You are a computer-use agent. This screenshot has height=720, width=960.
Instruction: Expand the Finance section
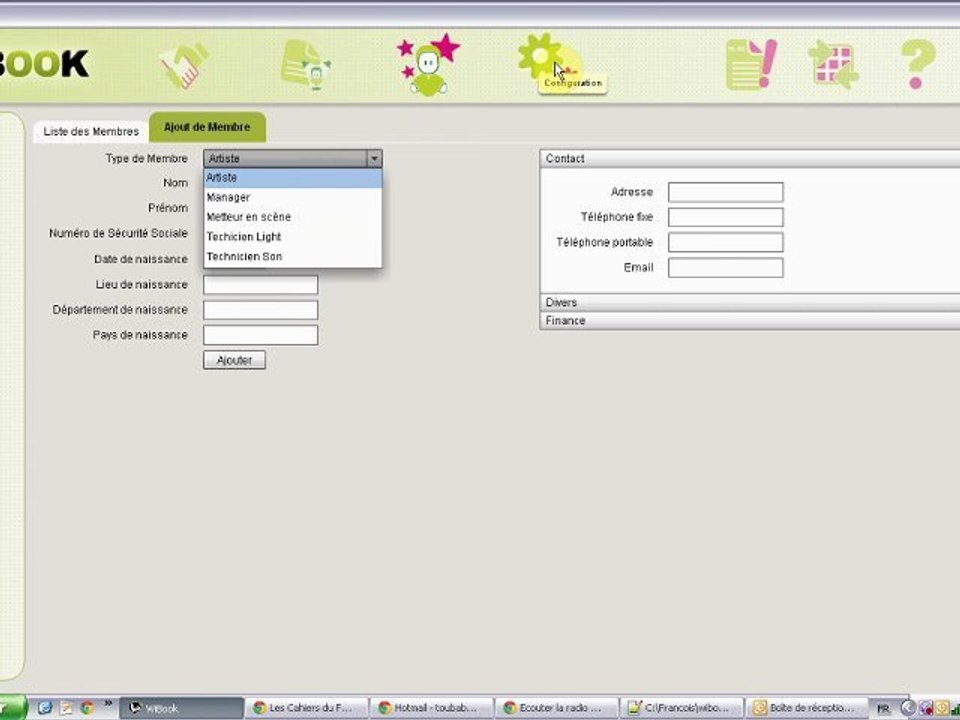(750, 321)
